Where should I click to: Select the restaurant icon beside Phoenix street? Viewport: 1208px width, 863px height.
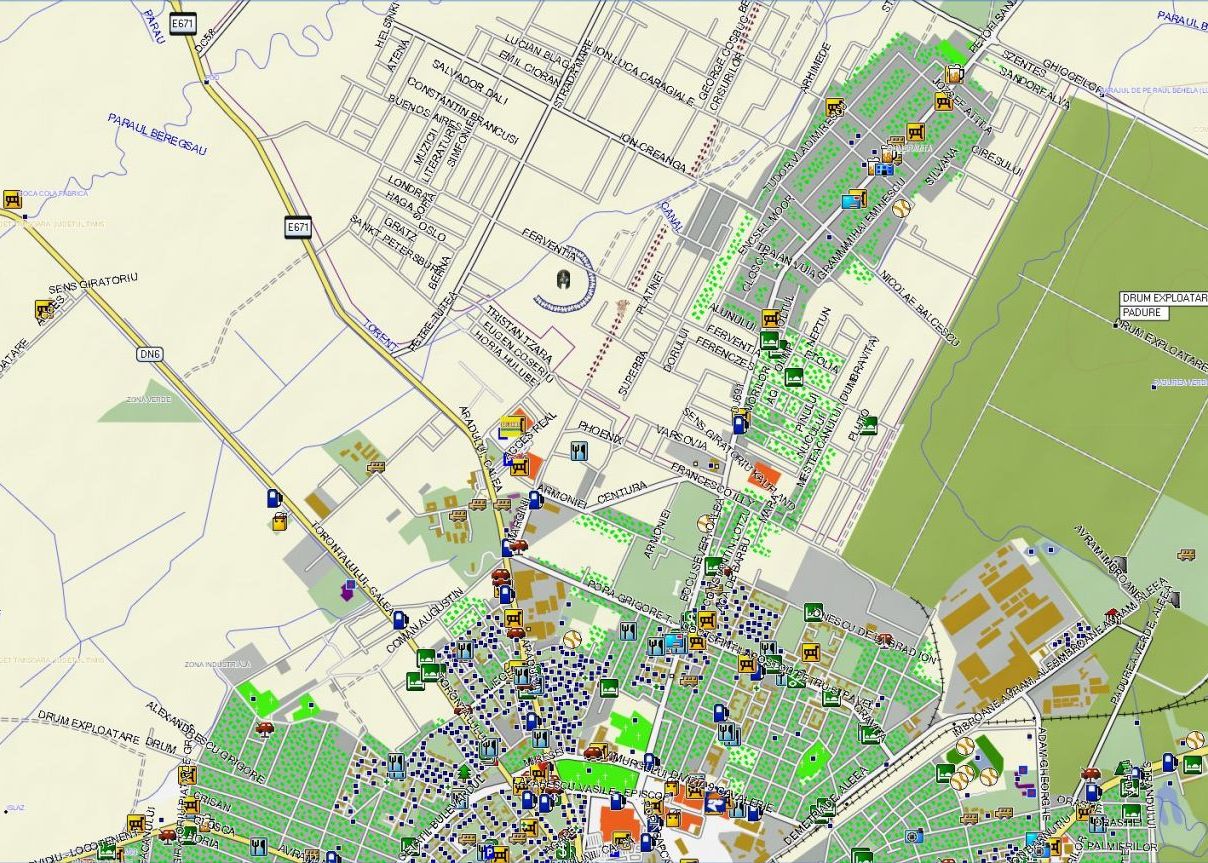coord(578,451)
